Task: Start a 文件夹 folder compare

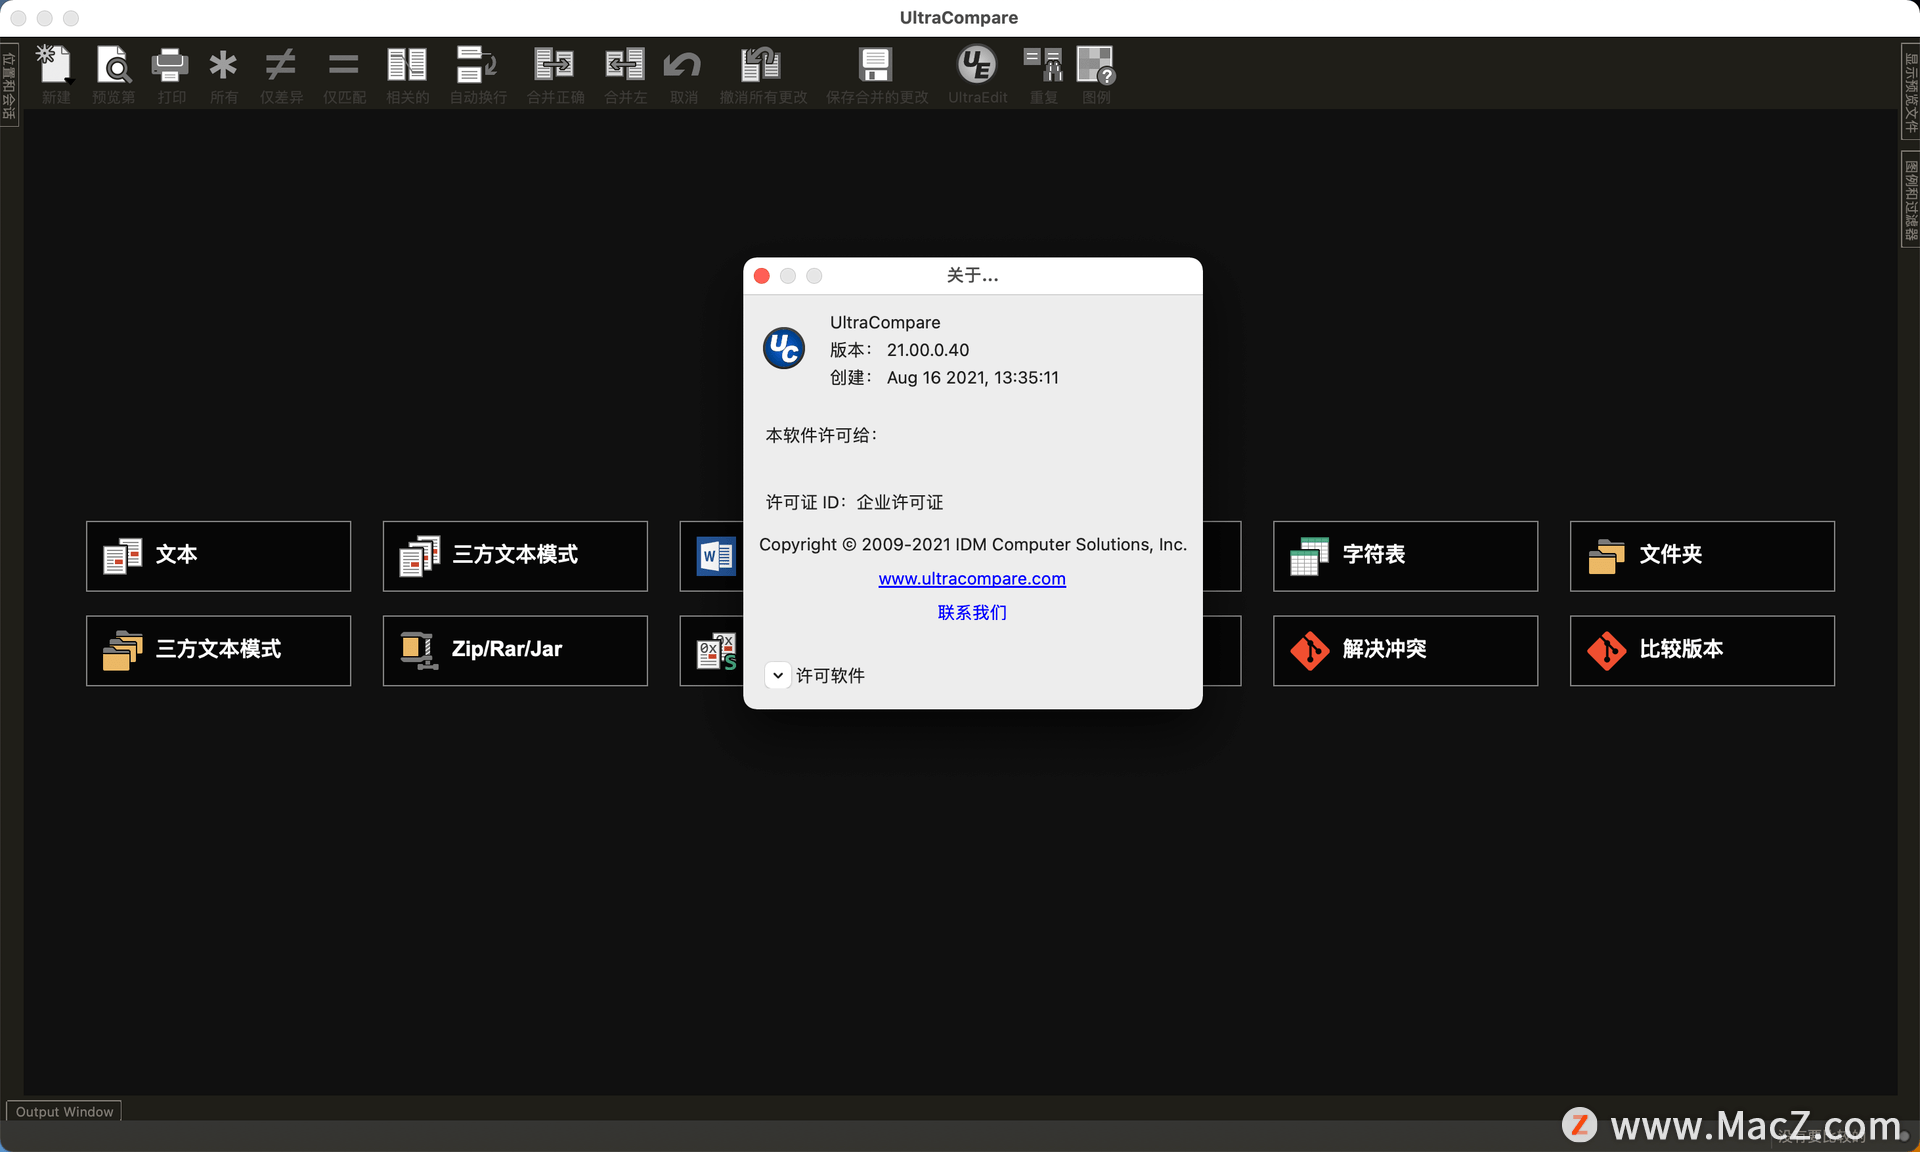Action: tap(1702, 556)
